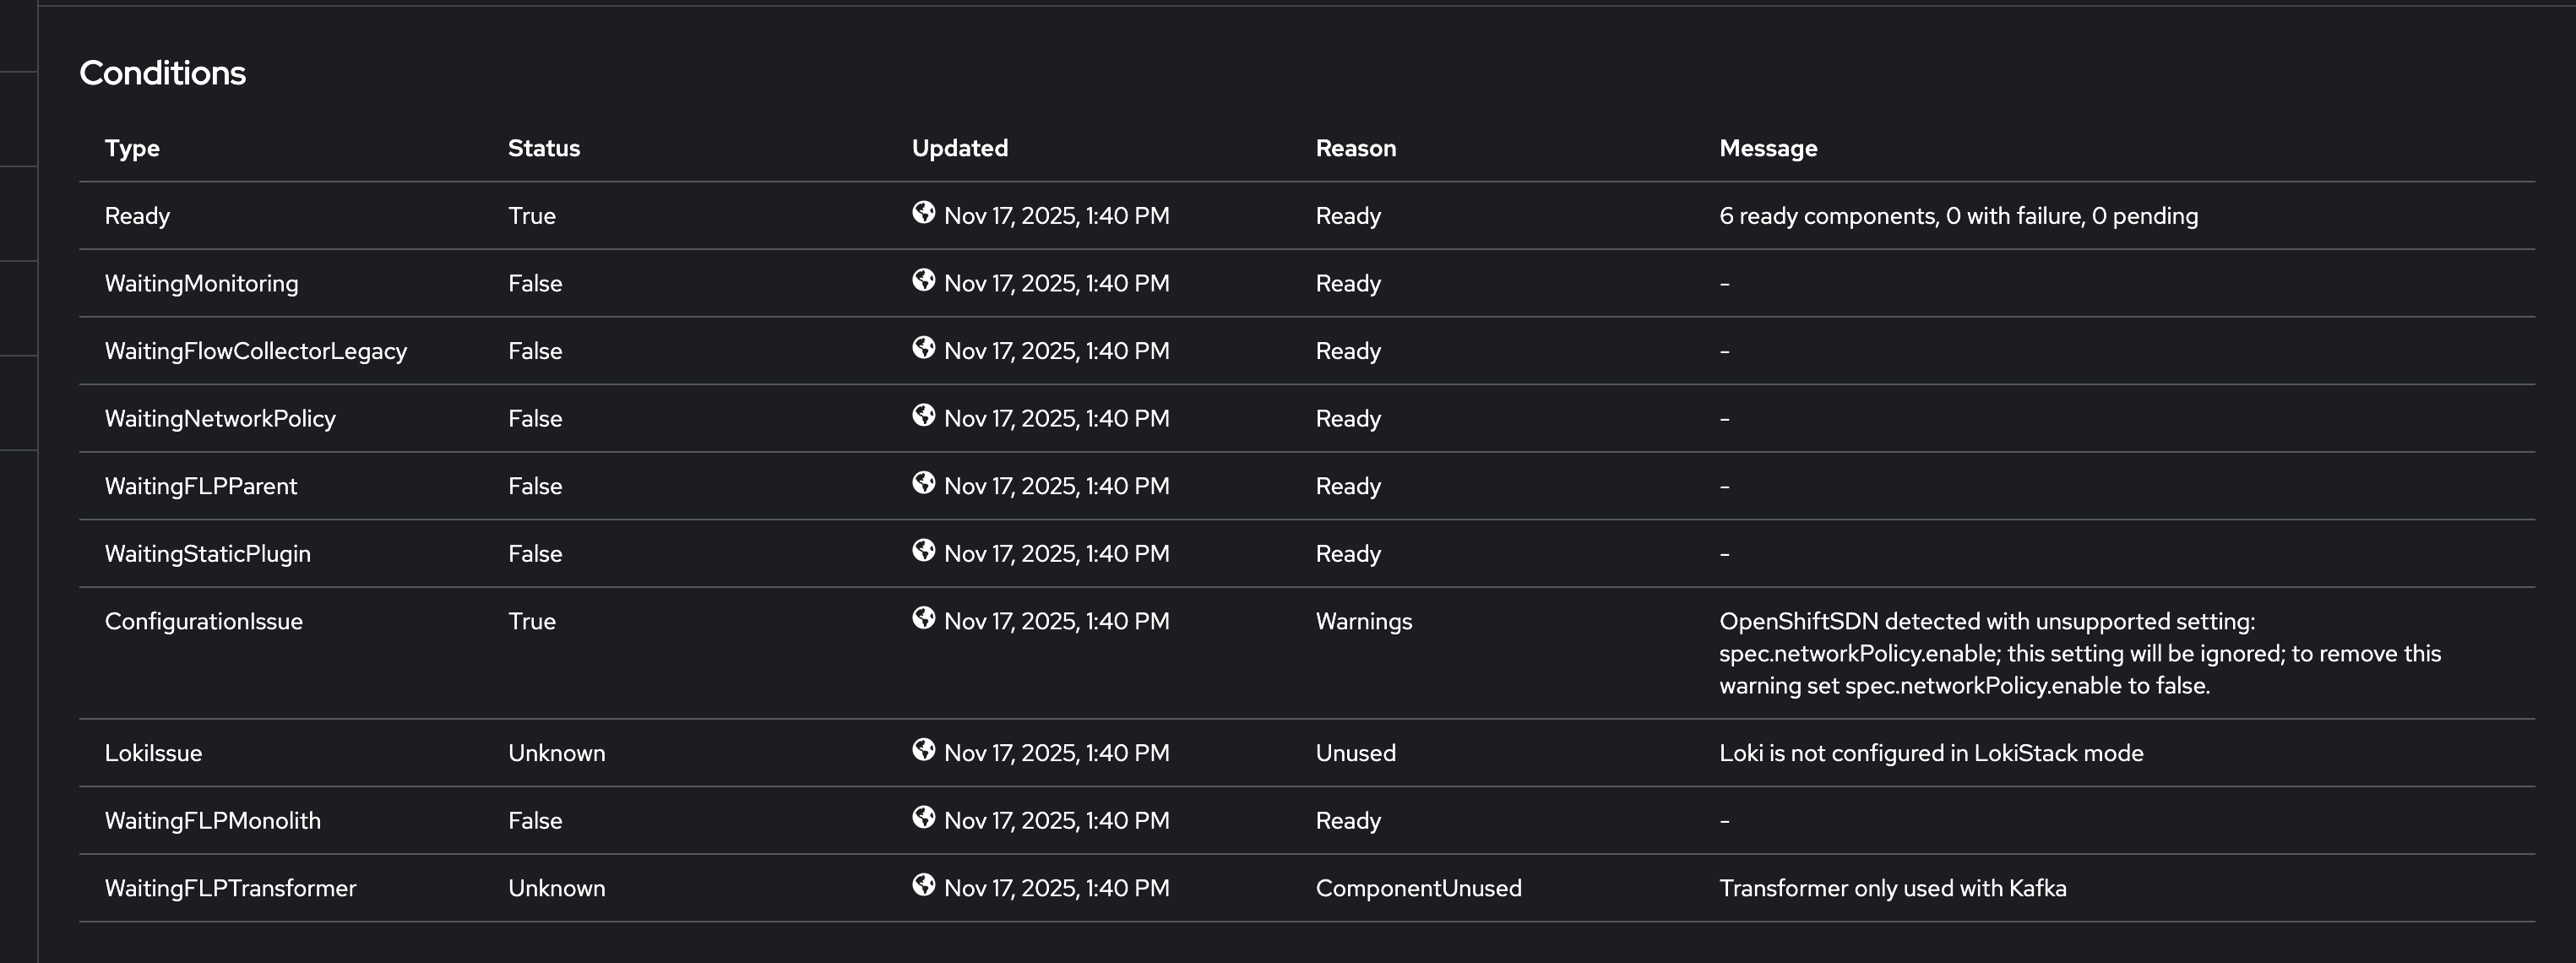Click the OpenShiftSDN warning message text

2079,653
